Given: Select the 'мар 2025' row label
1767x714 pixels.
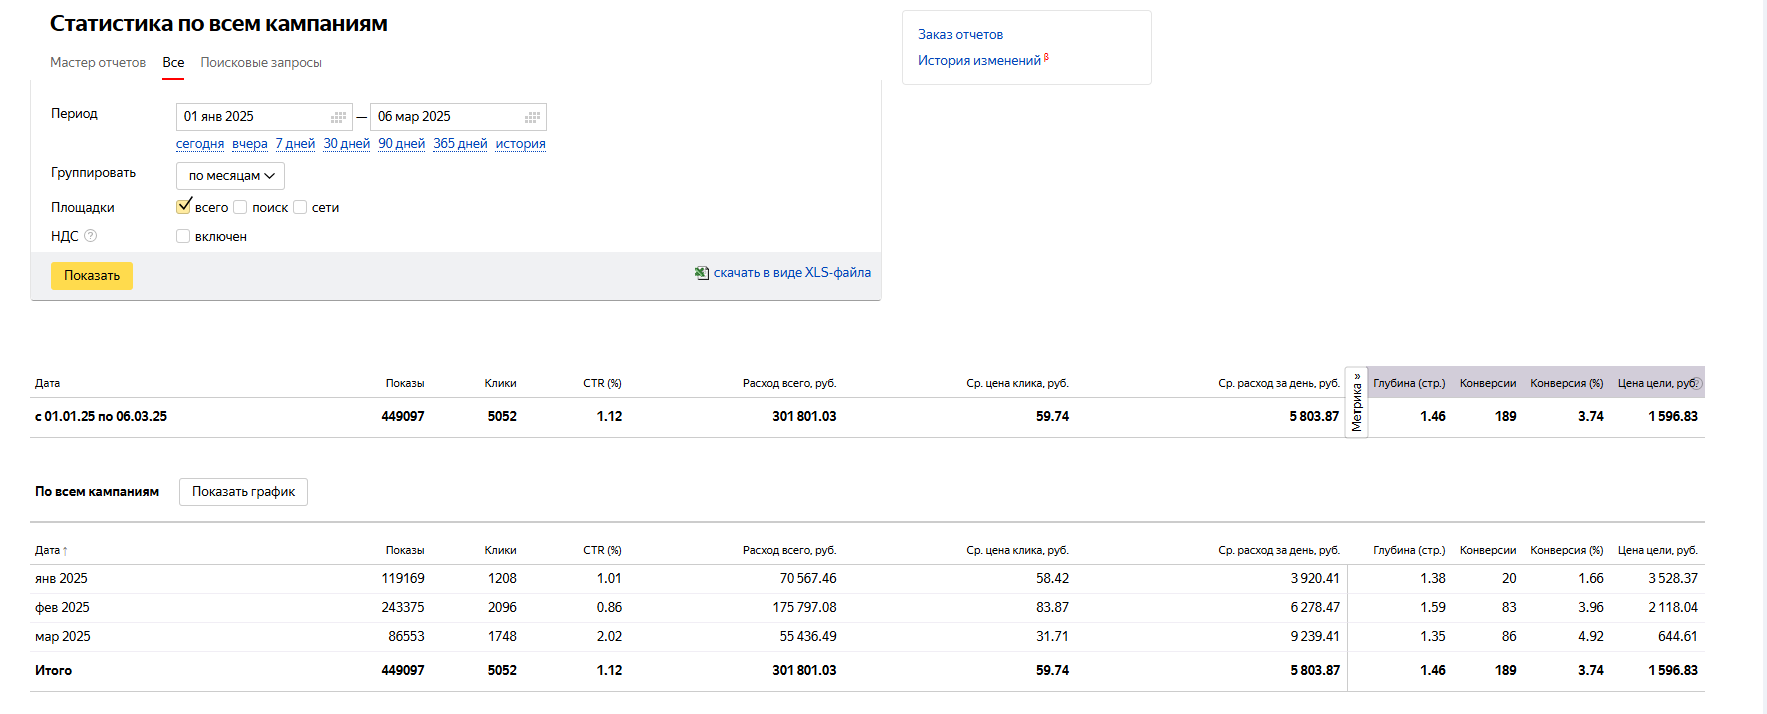Looking at the screenshot, I should 63,637.
